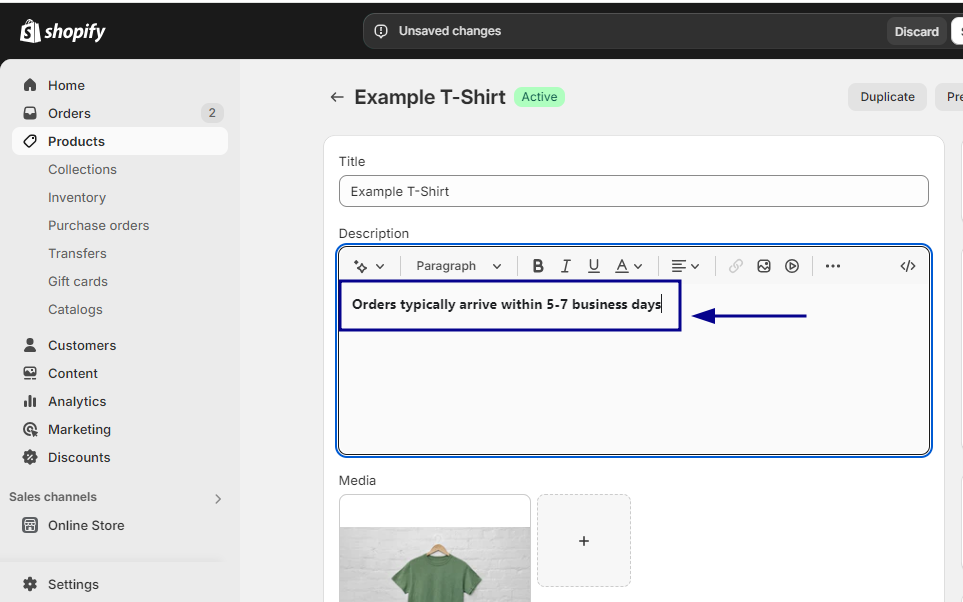Apply bold formatting in the description editor
The height and width of the screenshot is (602, 963).
(538, 265)
